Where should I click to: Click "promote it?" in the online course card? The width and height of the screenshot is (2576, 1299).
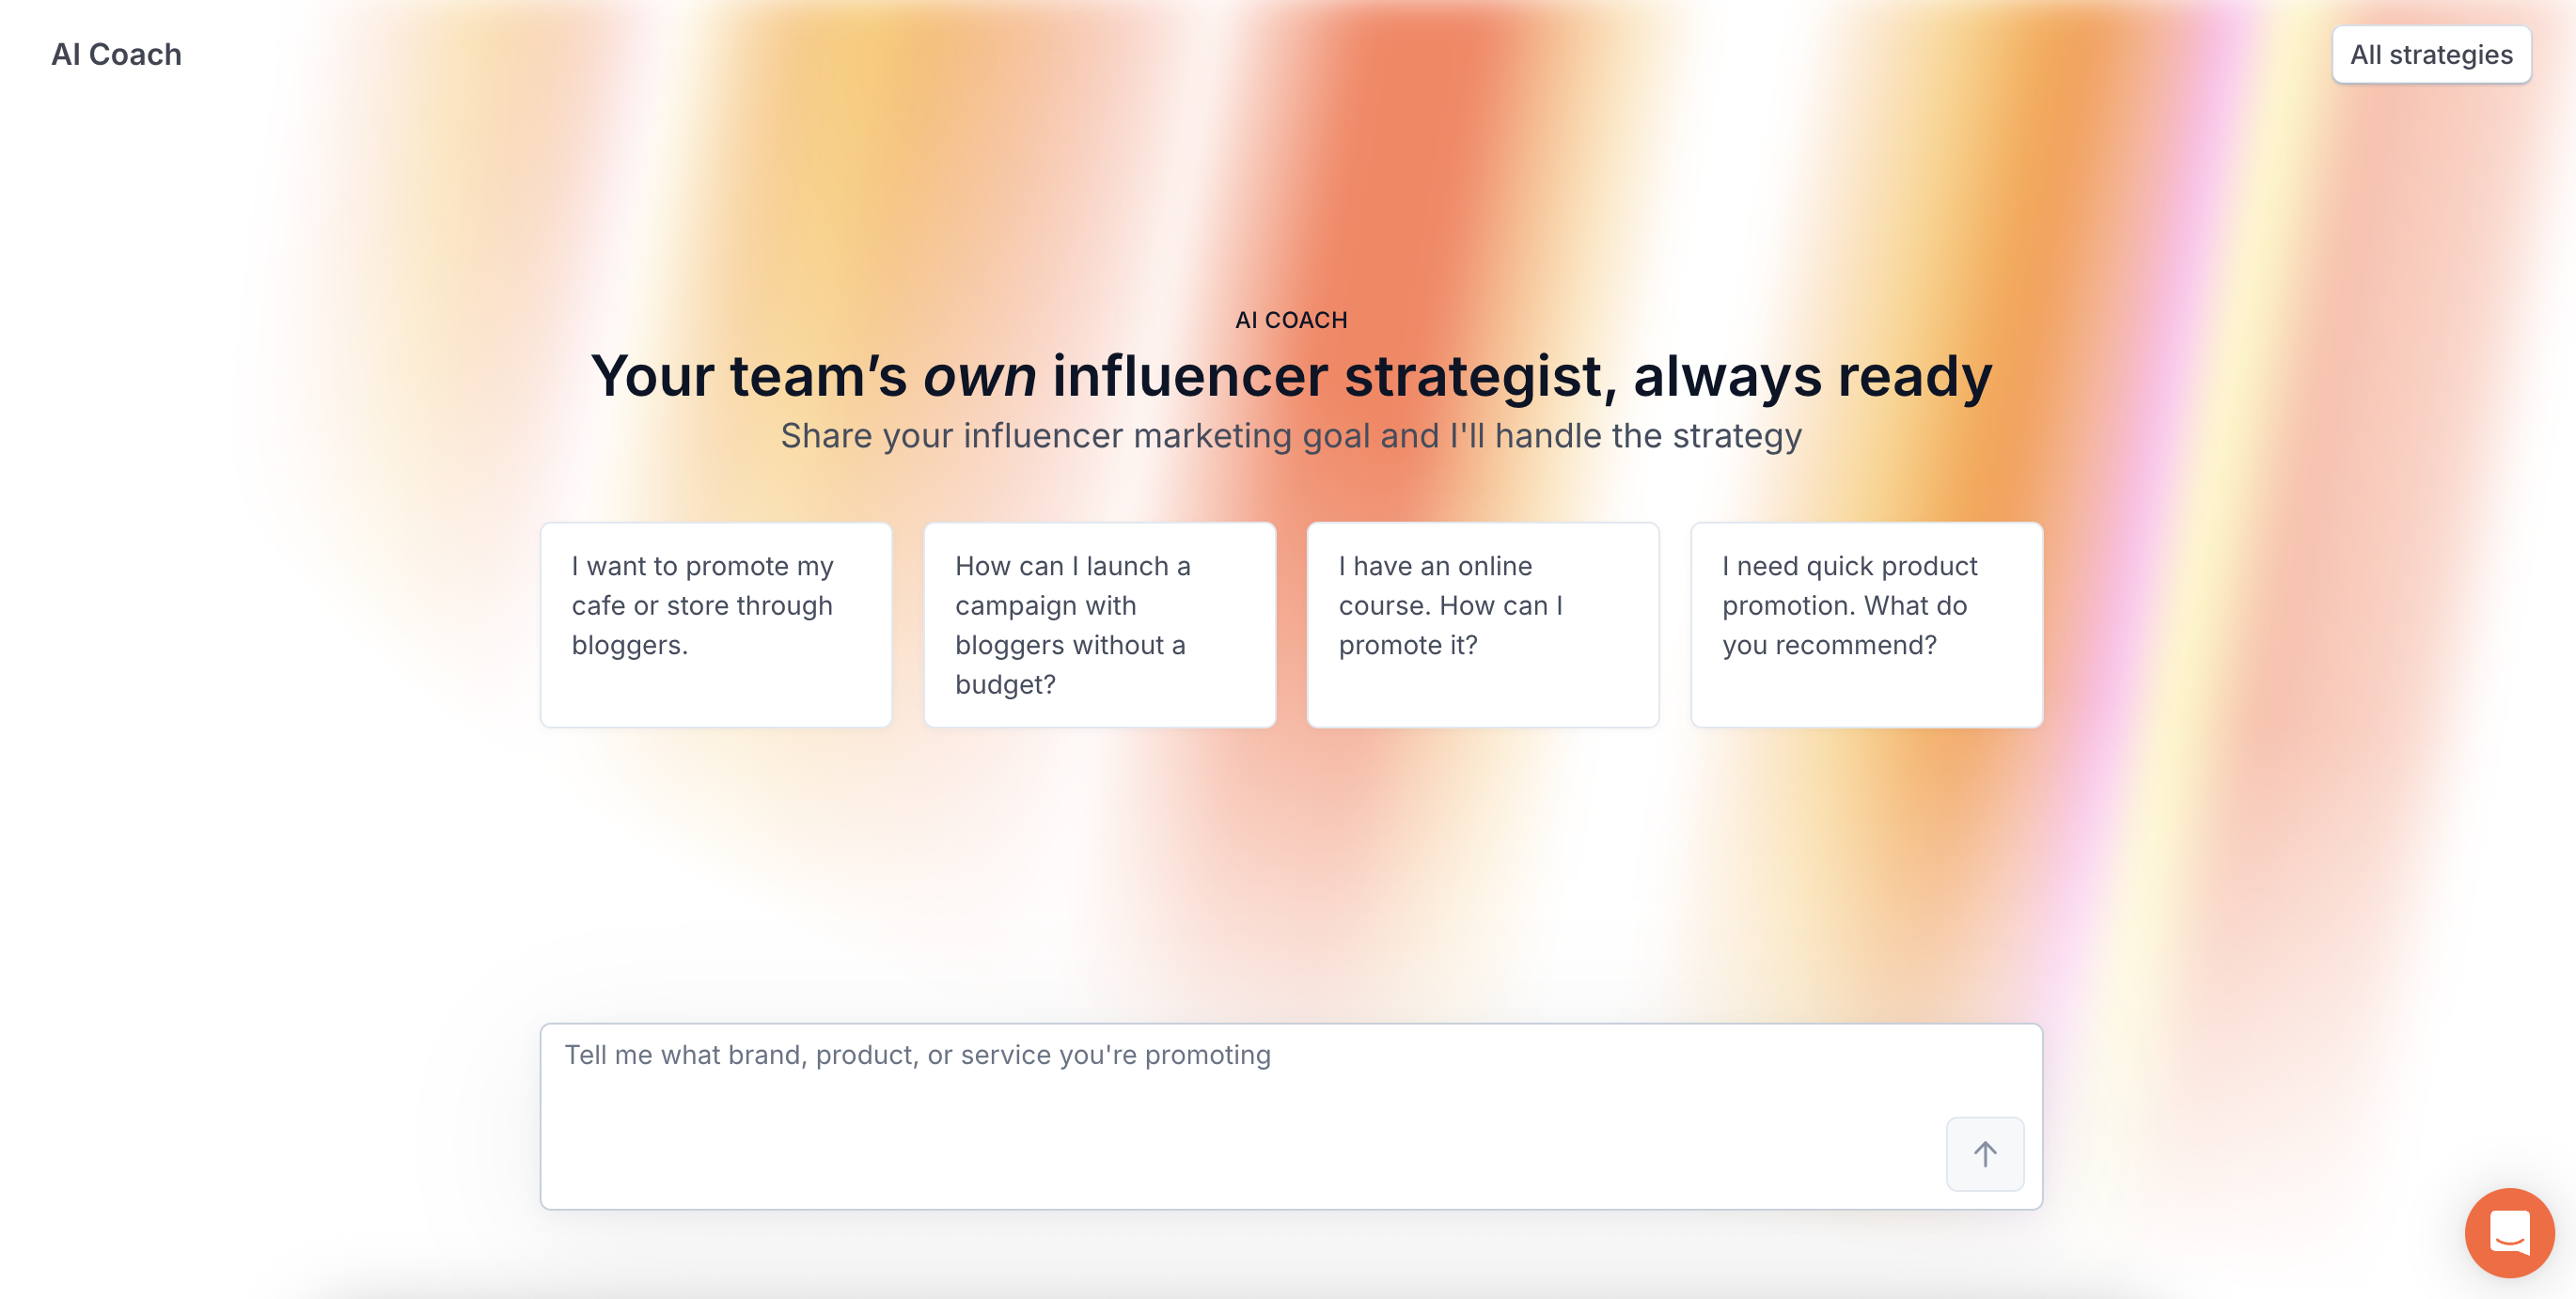[x=1407, y=645]
